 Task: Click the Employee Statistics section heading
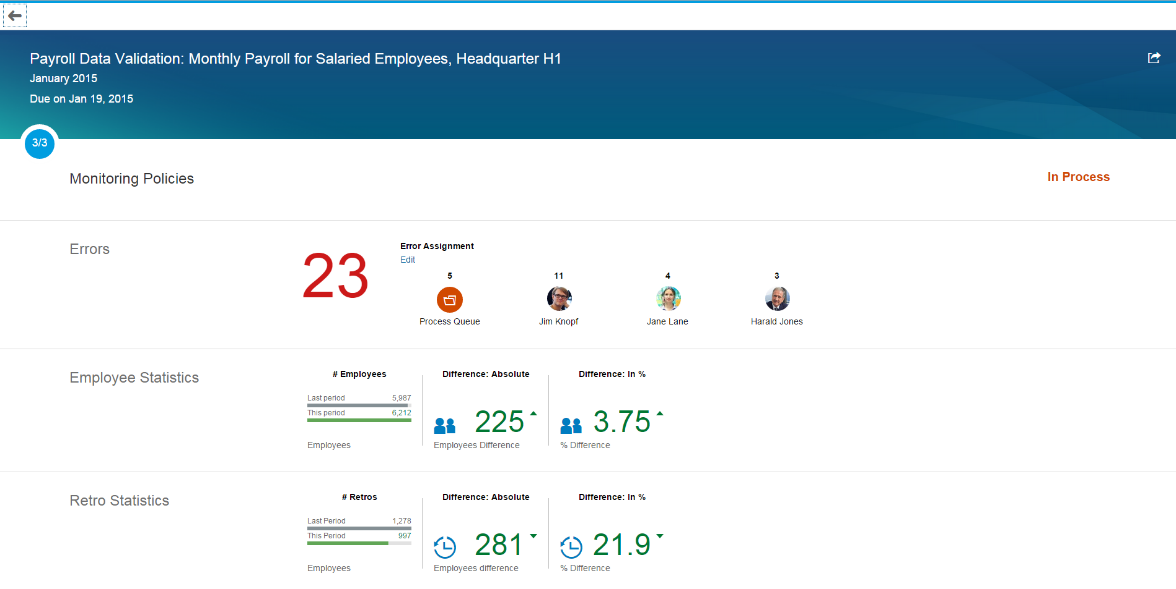[x=134, y=377]
